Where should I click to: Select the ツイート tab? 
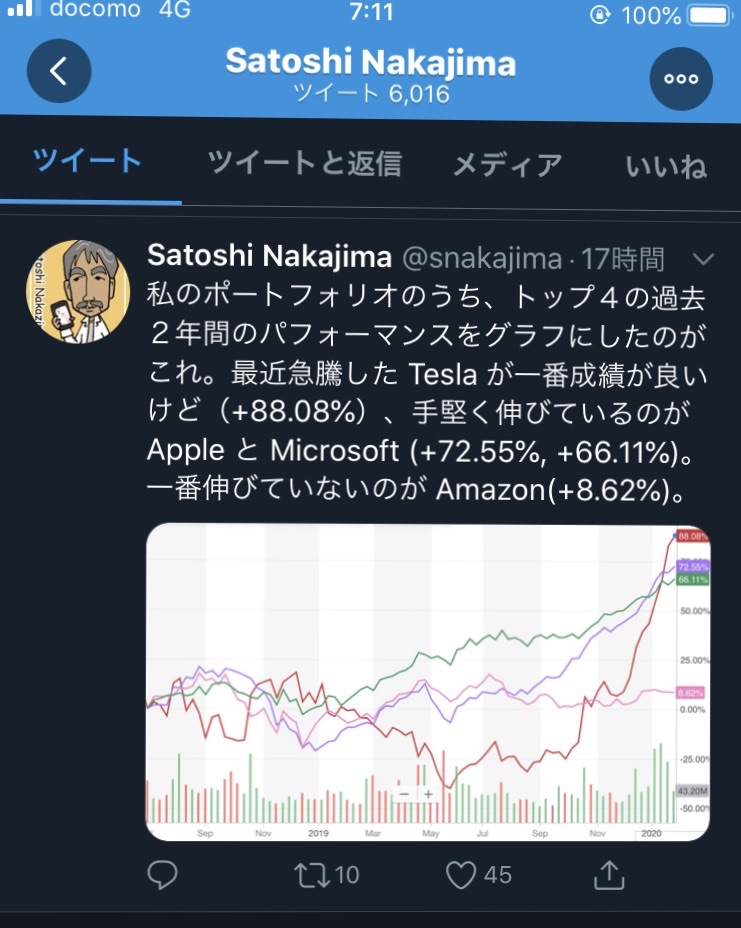click(x=88, y=162)
